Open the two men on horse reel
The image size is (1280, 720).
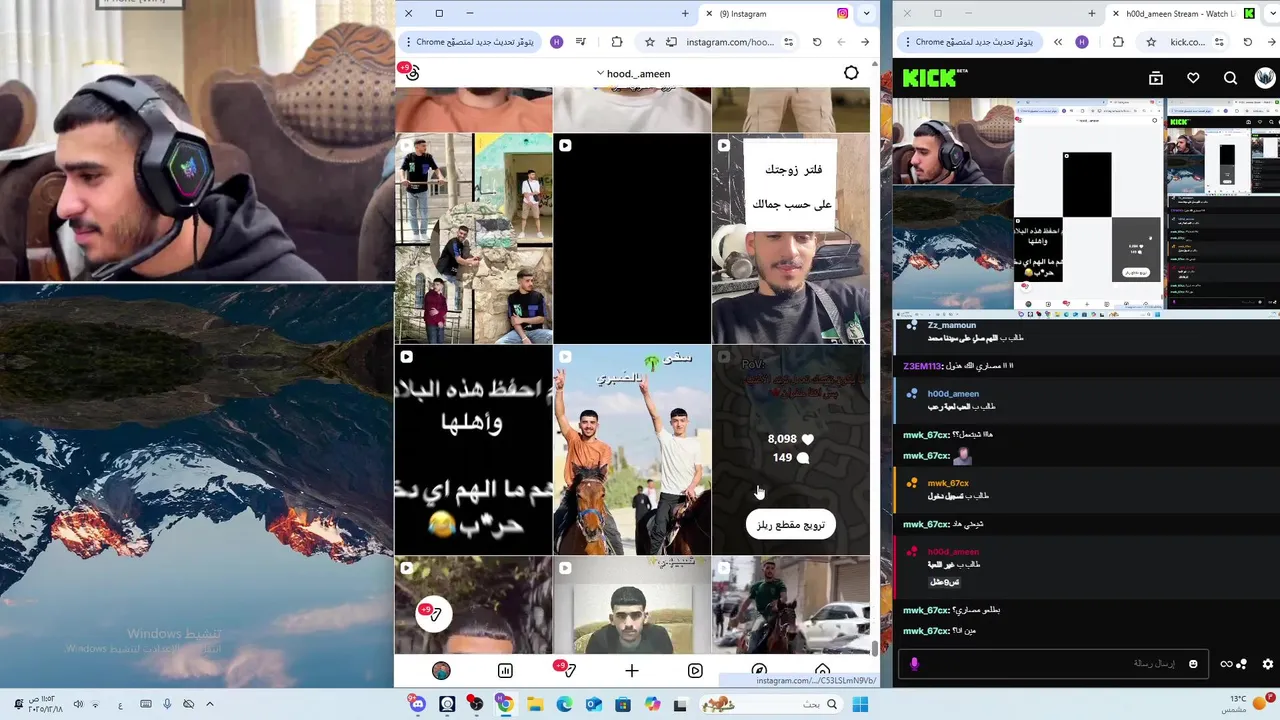(632, 450)
